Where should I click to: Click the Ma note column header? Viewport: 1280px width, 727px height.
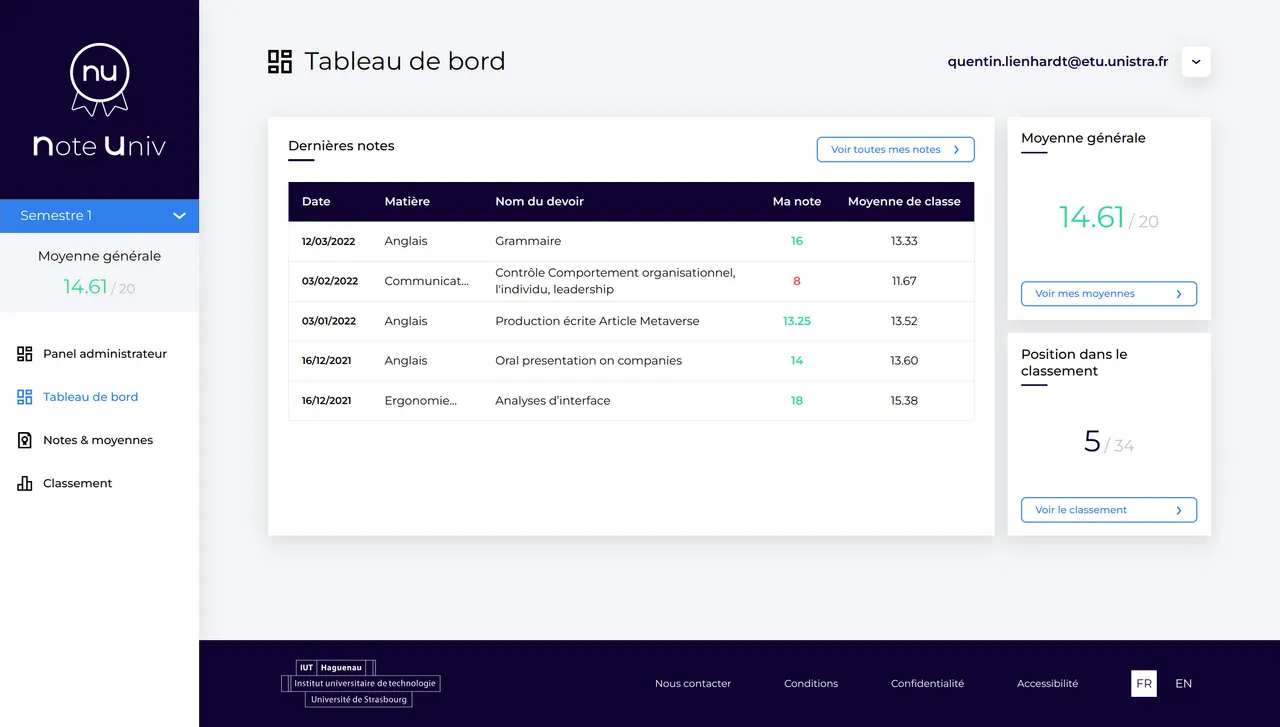click(797, 202)
